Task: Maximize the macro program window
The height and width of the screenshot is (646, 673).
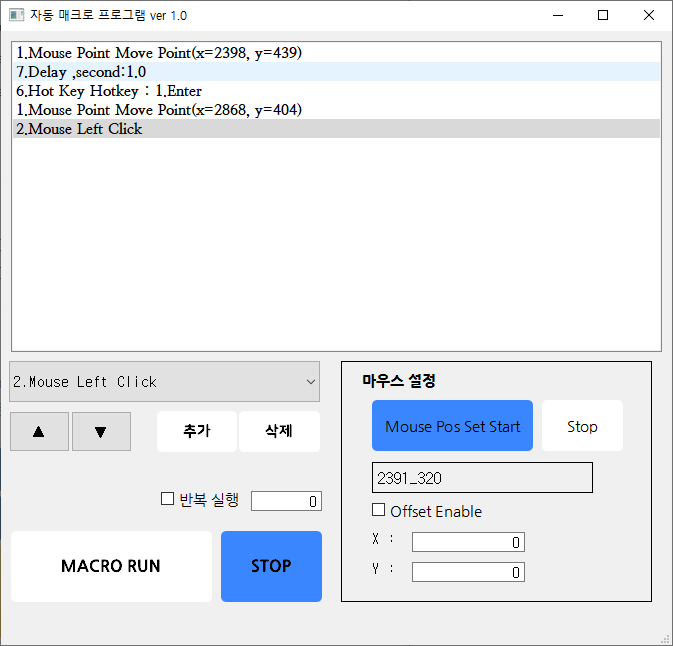Action: coord(603,15)
